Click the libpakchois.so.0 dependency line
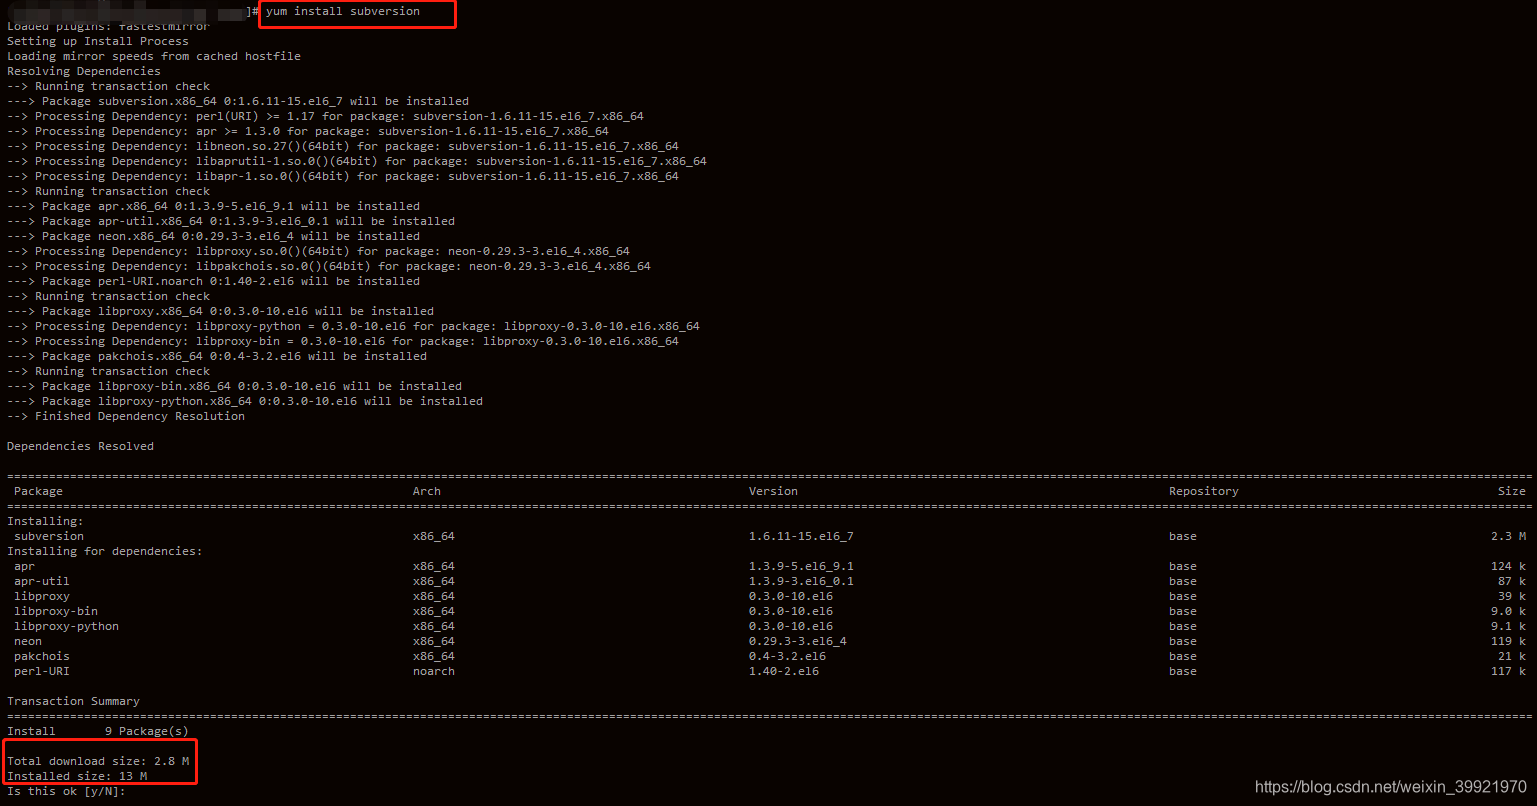Screen dimensions: 1537x806 click(x=329, y=266)
